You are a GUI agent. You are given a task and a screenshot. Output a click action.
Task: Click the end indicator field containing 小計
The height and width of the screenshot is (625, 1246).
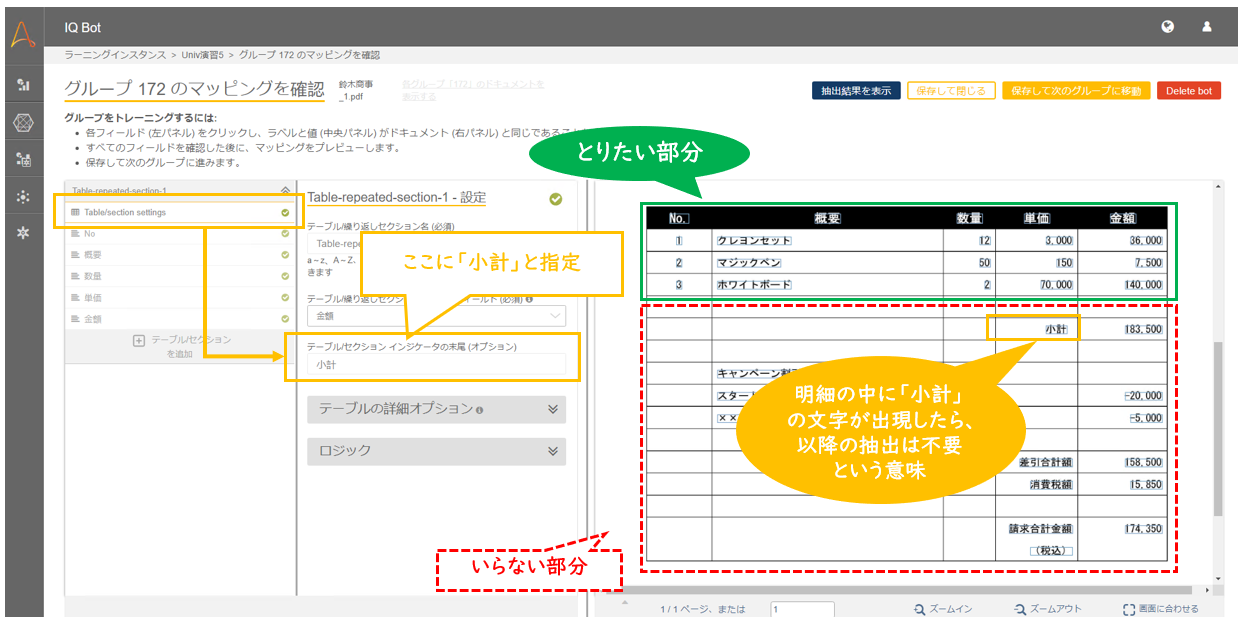click(x=436, y=365)
